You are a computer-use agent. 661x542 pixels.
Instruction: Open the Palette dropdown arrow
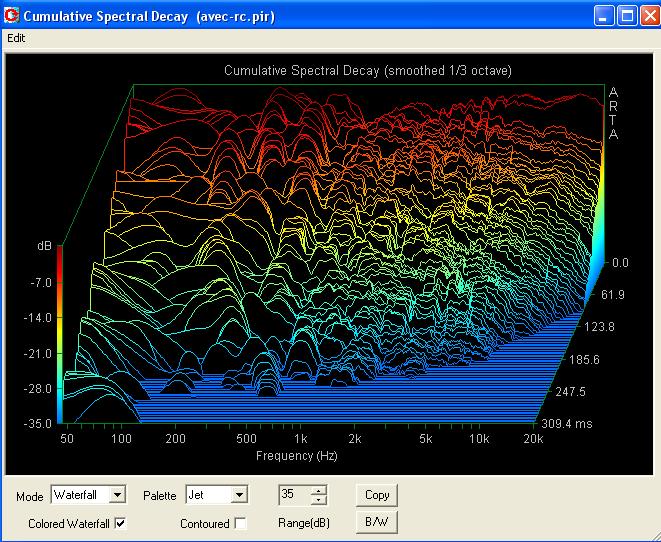click(239, 494)
